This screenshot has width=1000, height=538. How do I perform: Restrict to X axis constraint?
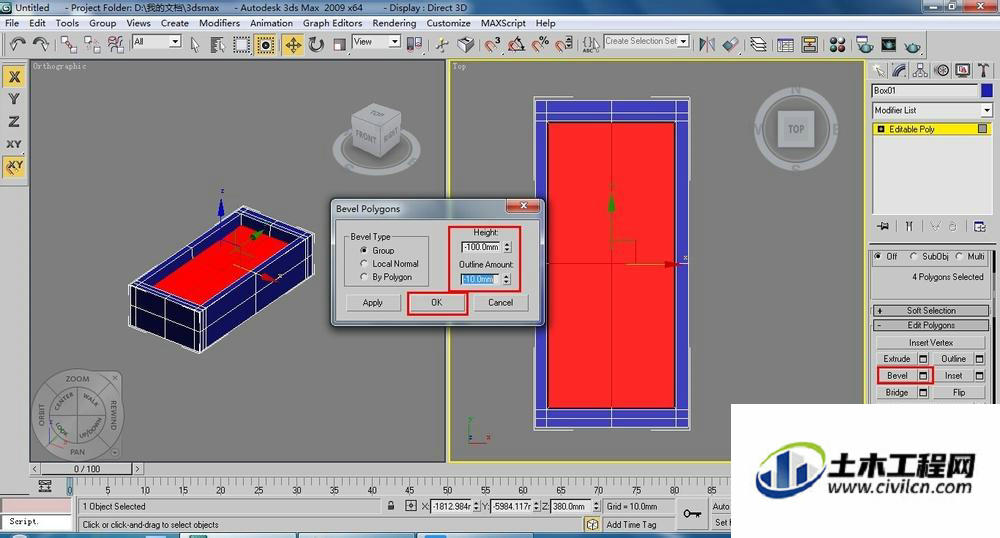(14, 77)
